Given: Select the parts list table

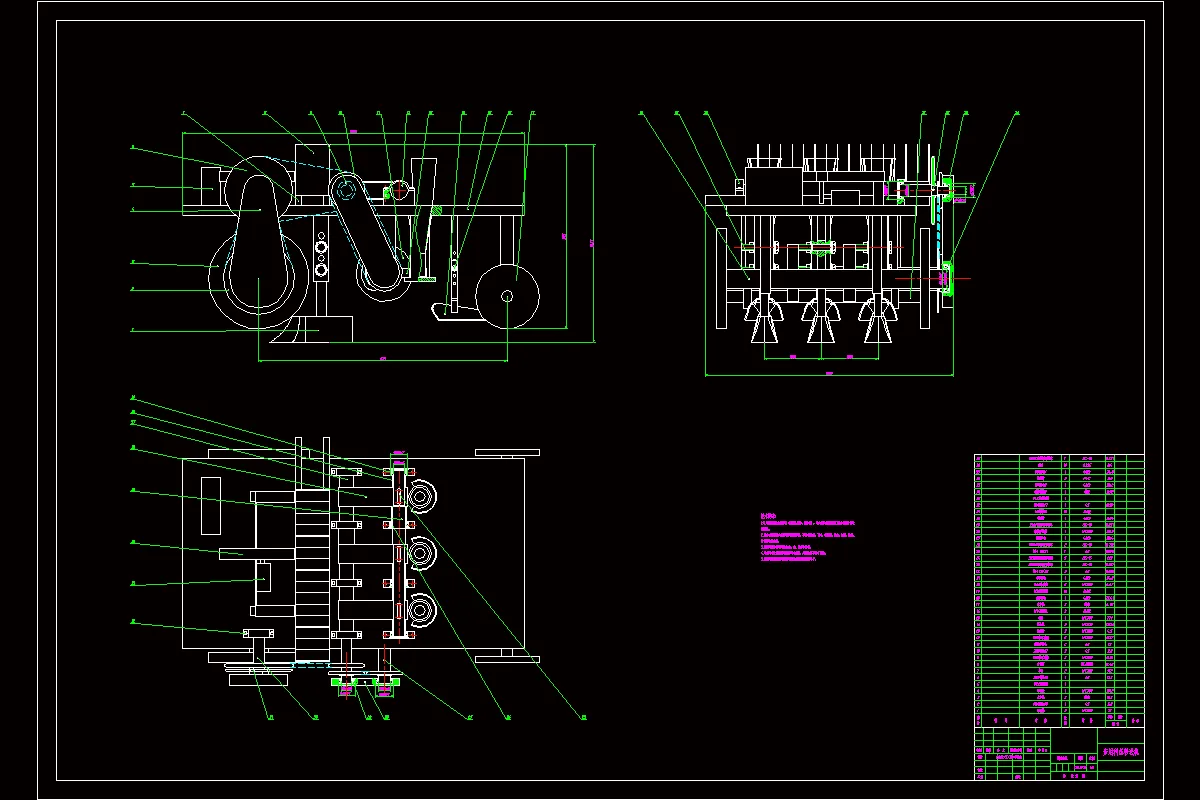Looking at the screenshot, I should (1059, 591).
